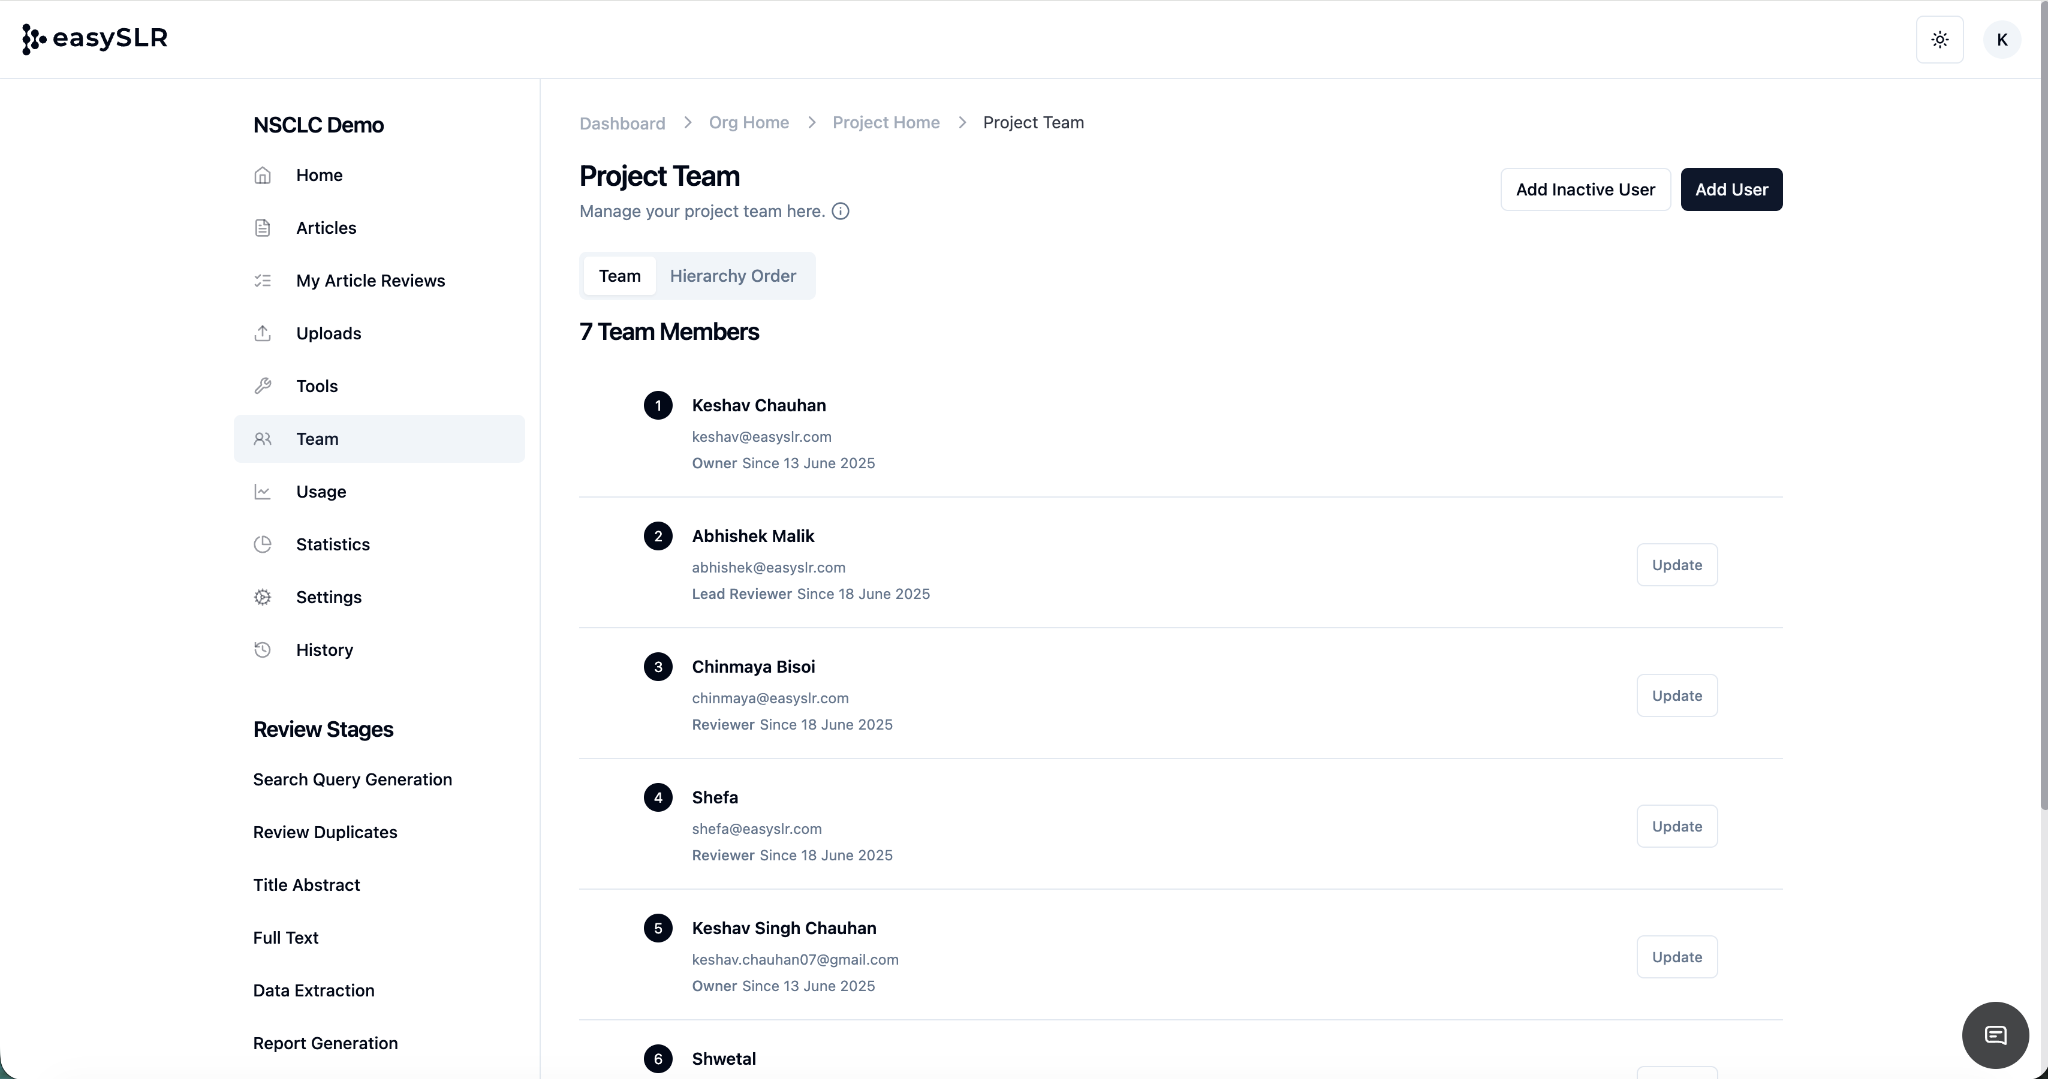Click the Articles document icon
The height and width of the screenshot is (1079, 2048).
263,228
